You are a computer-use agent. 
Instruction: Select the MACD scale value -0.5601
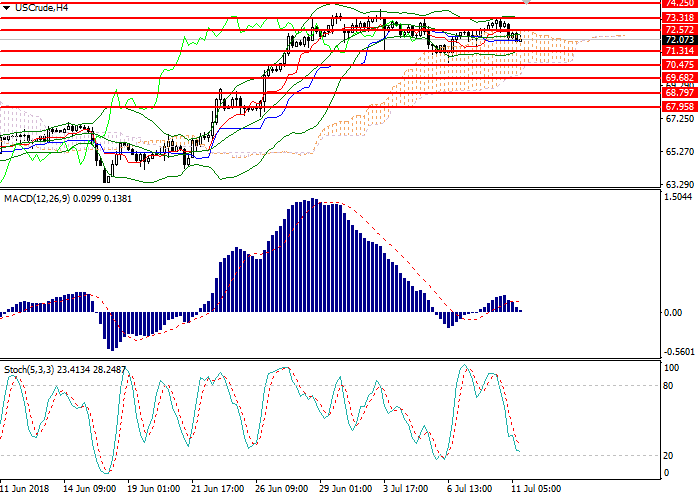click(x=679, y=352)
